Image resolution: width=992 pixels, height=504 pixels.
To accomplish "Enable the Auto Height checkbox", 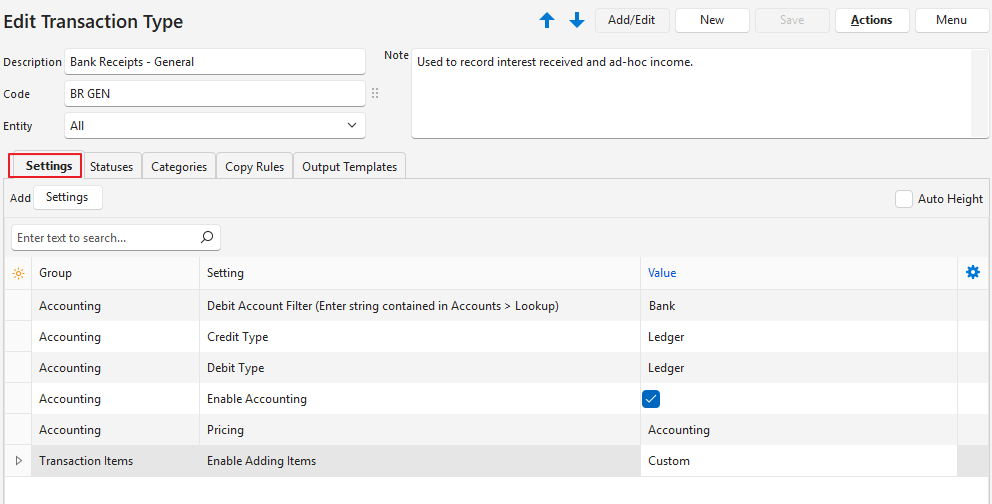I will 904,199.
